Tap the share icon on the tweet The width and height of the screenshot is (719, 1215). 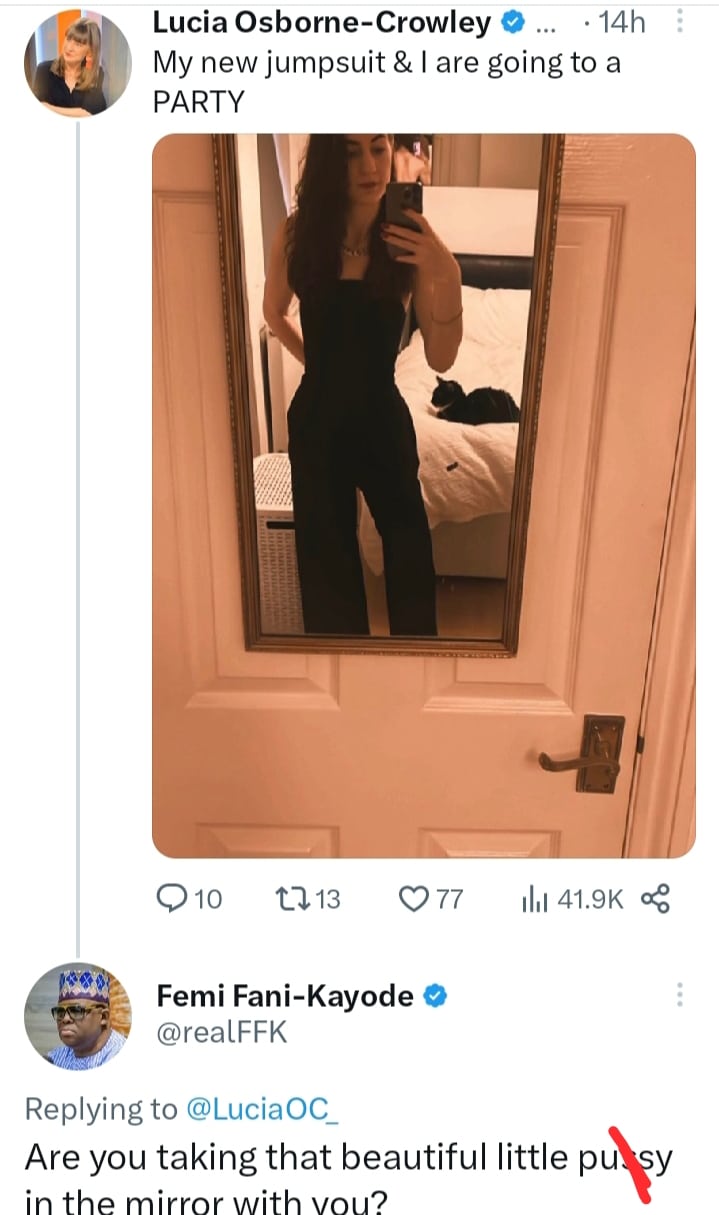pyautogui.click(x=653, y=899)
